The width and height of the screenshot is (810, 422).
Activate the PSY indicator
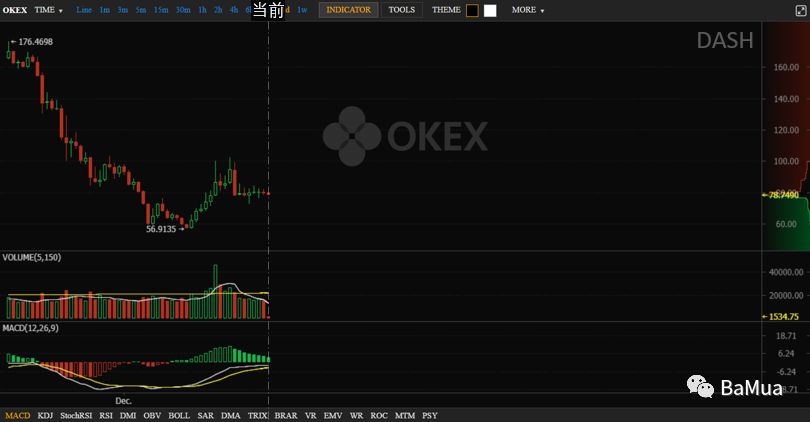coord(429,415)
